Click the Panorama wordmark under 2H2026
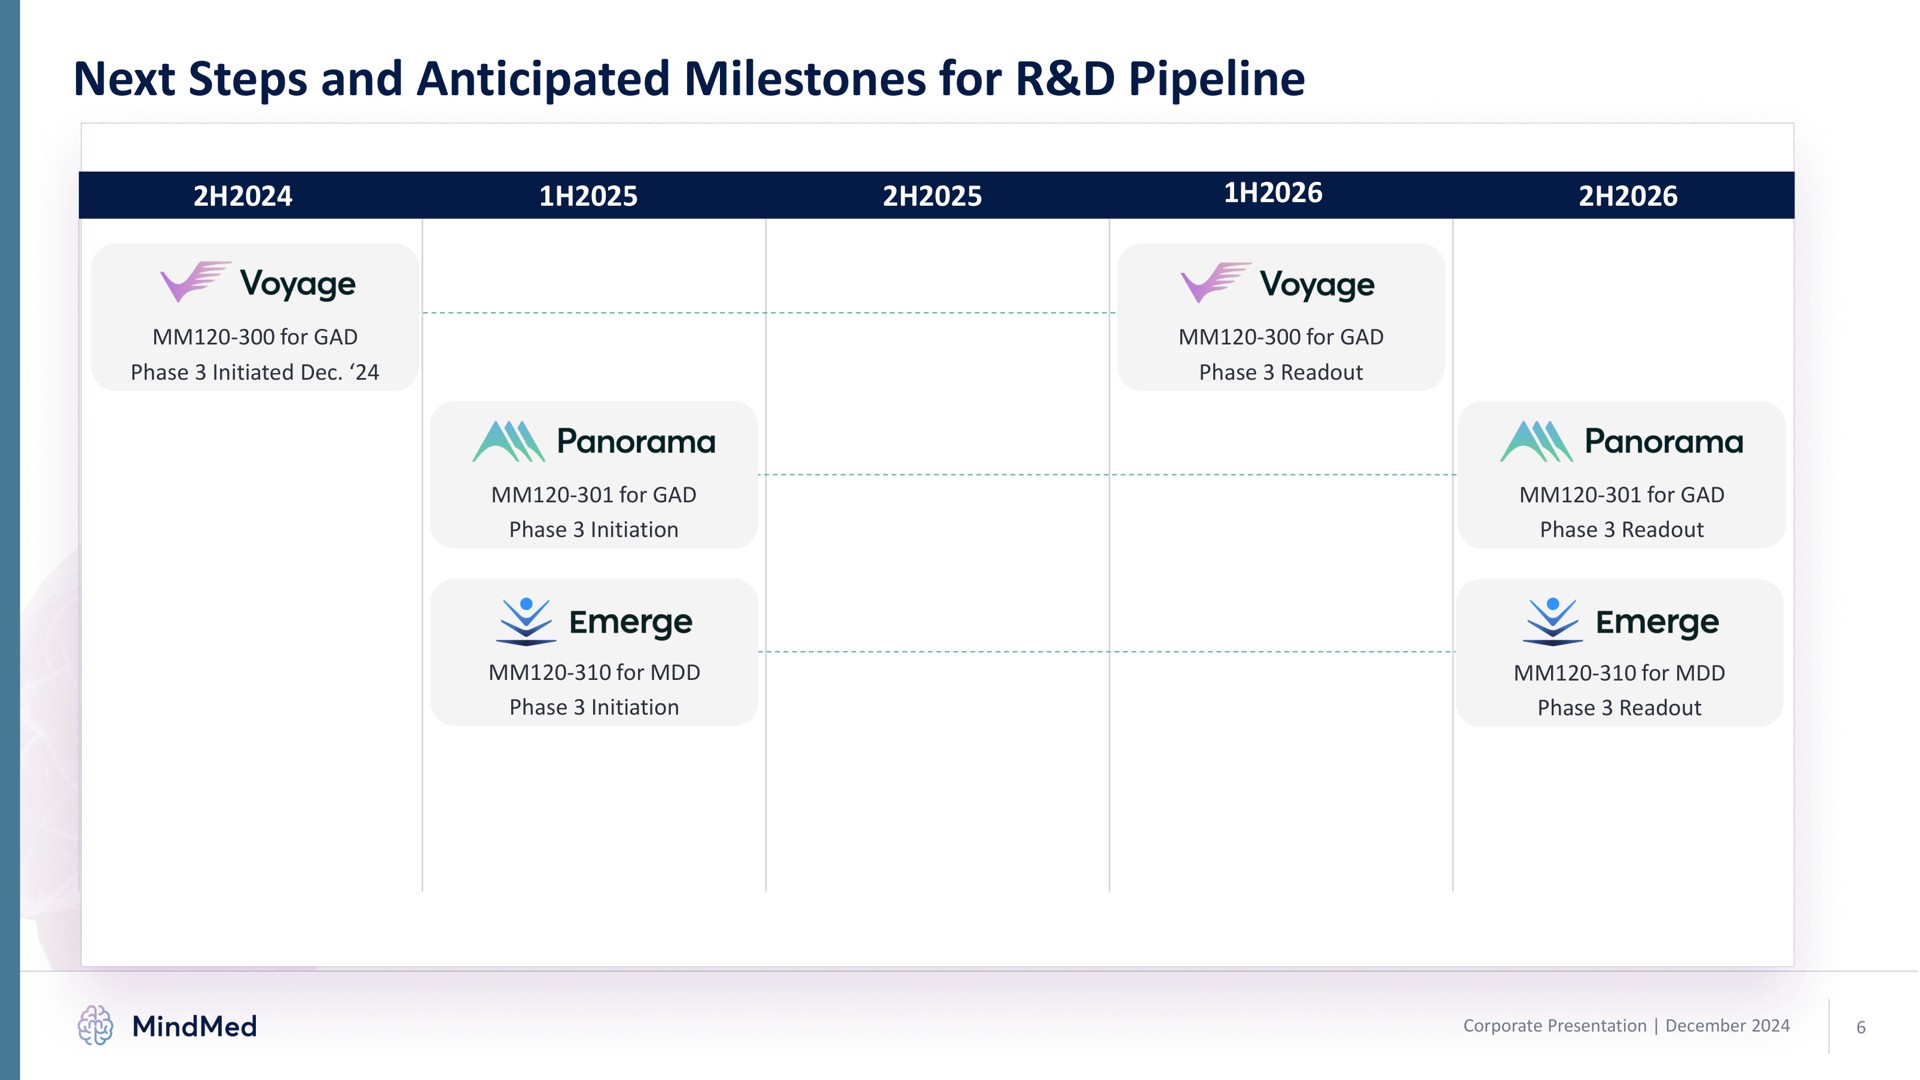The image size is (1920, 1080). [x=1664, y=442]
